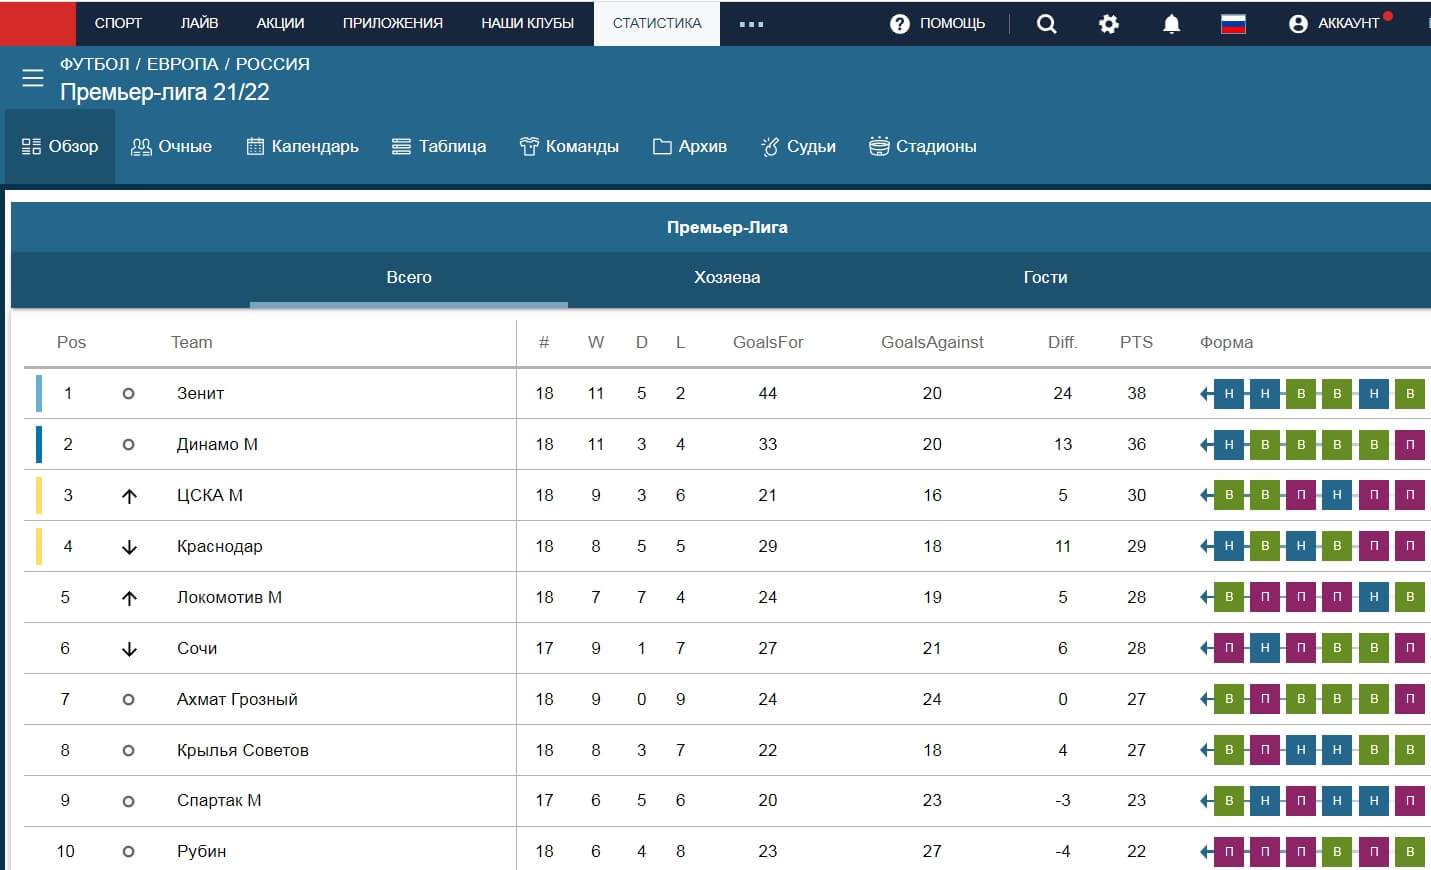Open Акции menu item
Image resolution: width=1431 pixels, height=870 pixels.
click(x=280, y=23)
